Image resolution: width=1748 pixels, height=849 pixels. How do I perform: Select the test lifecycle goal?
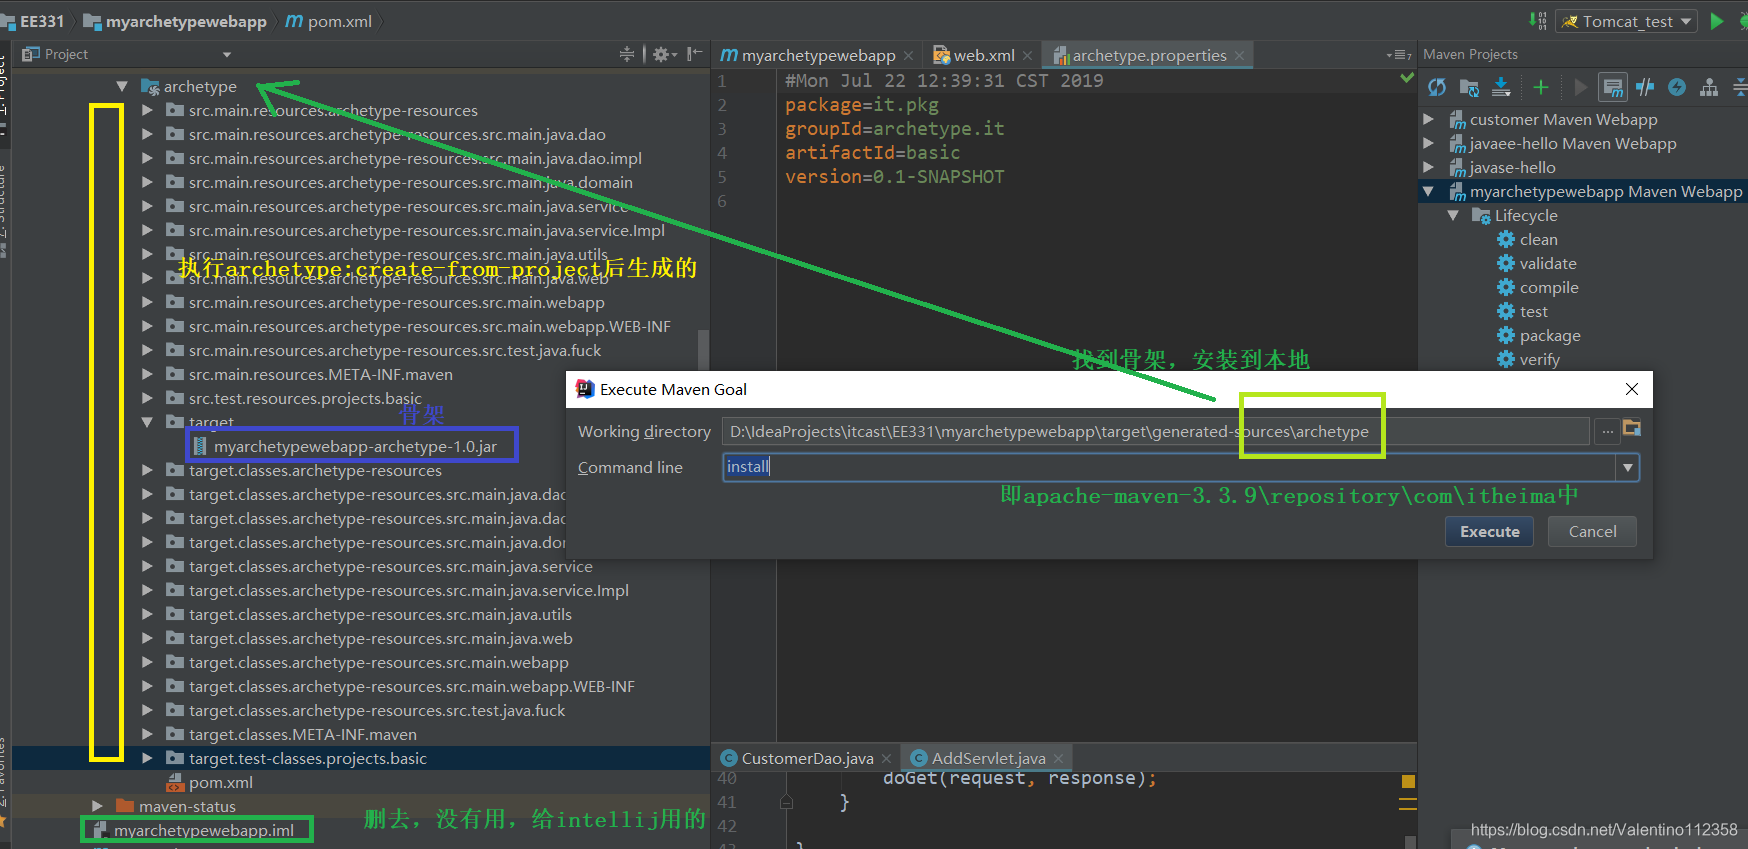pyautogui.click(x=1523, y=311)
